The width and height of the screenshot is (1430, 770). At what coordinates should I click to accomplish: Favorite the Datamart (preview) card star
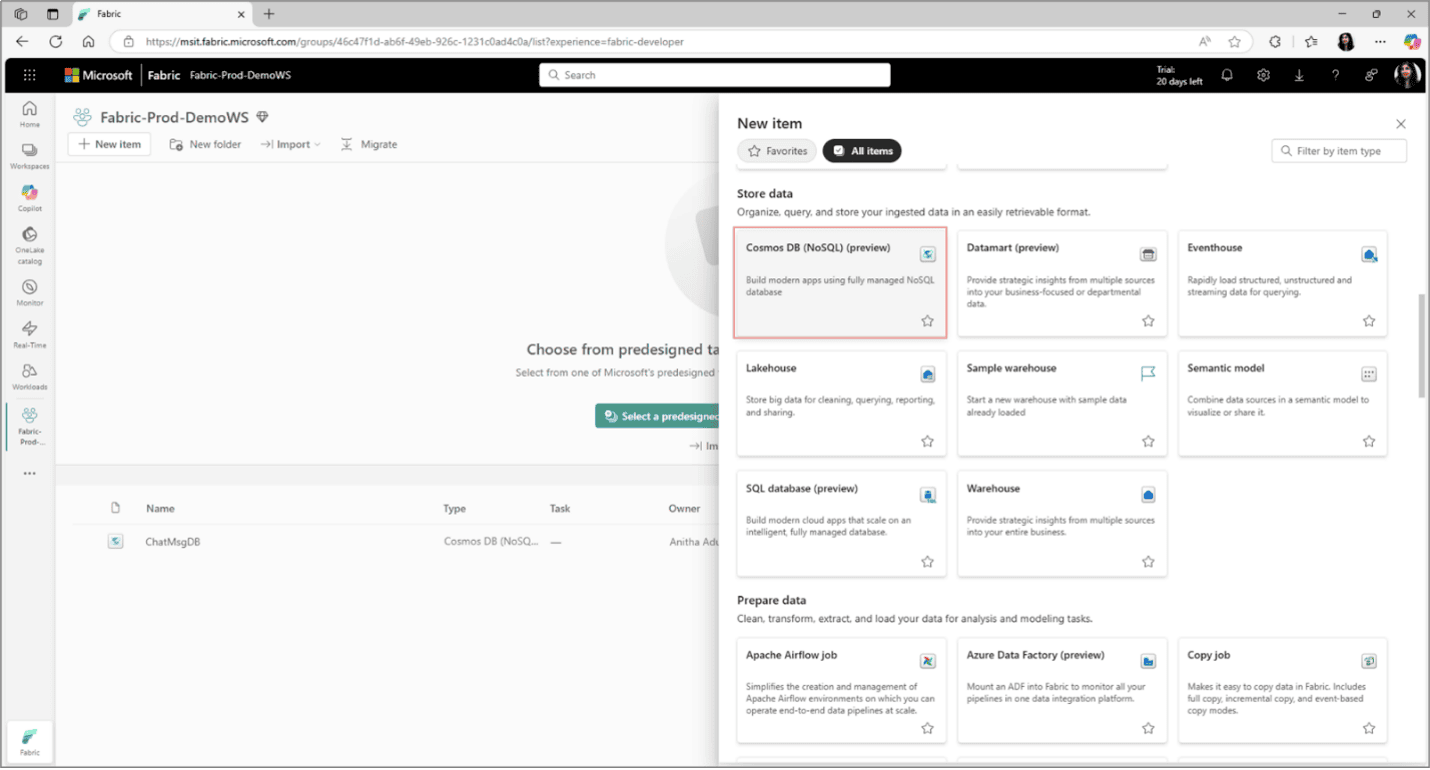click(x=1148, y=321)
